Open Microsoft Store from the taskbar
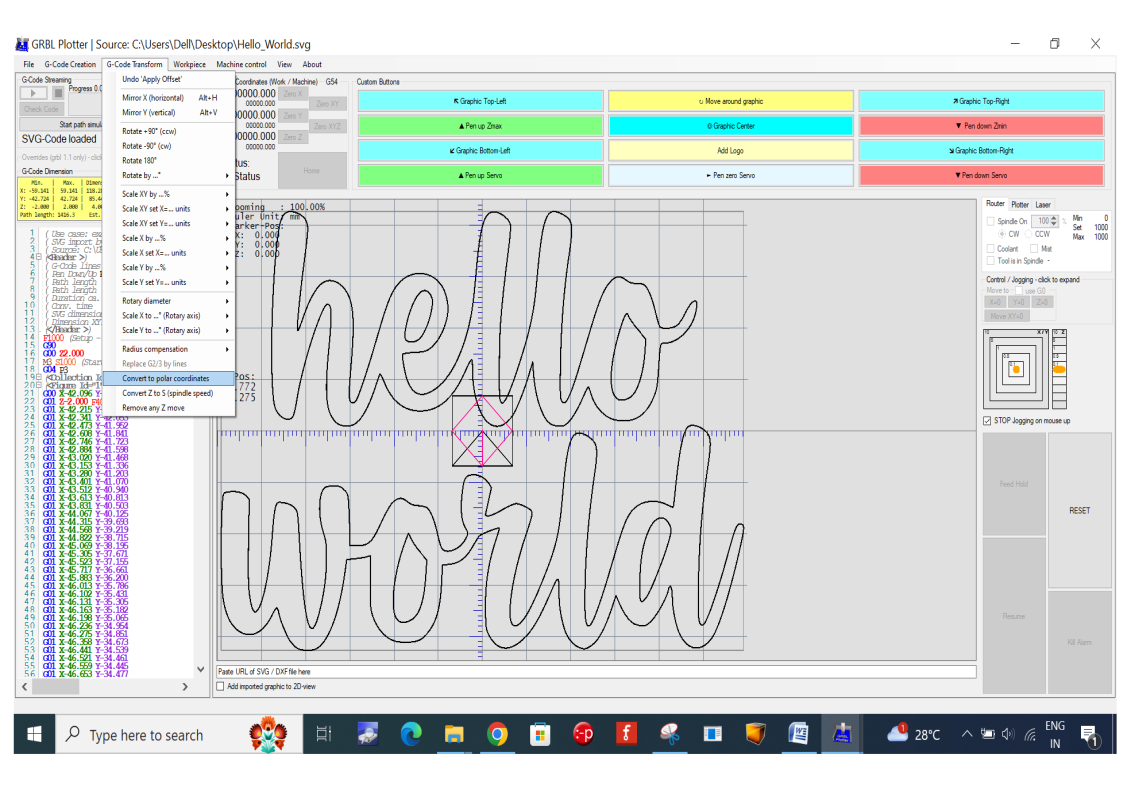Screen dimensions: 1123x794 tap(540, 734)
